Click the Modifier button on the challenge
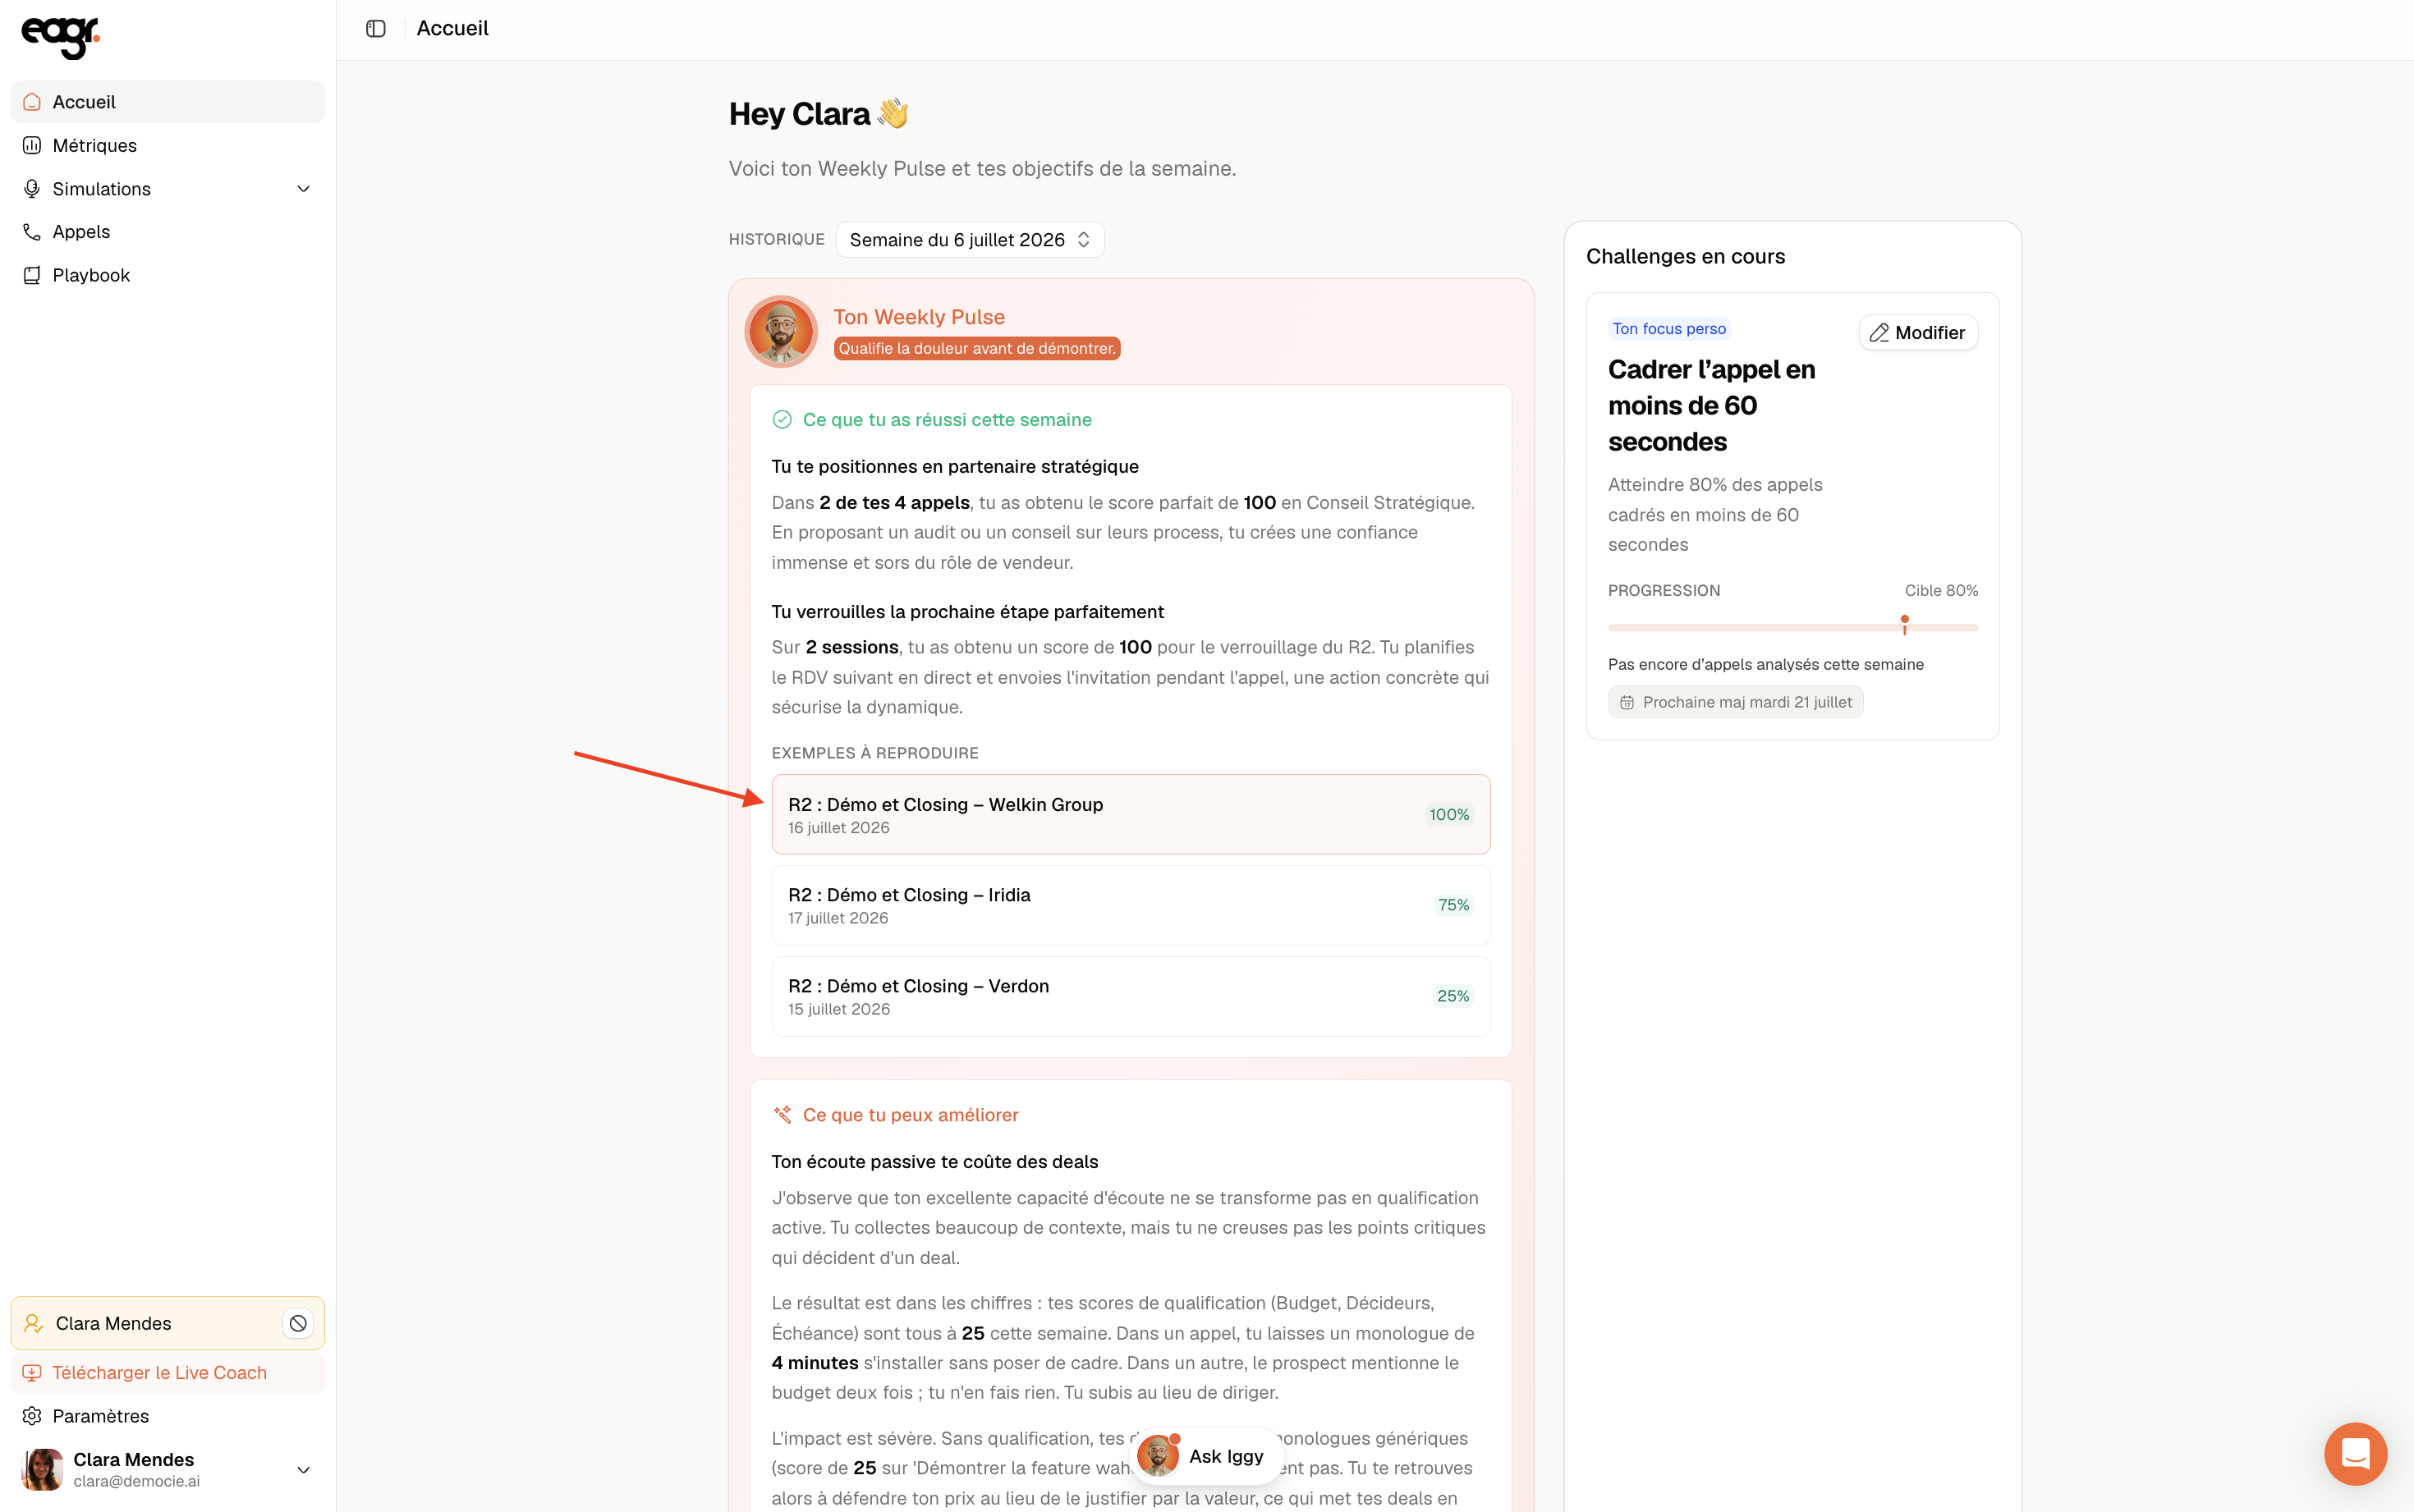The width and height of the screenshot is (2414, 1512). [1918, 333]
